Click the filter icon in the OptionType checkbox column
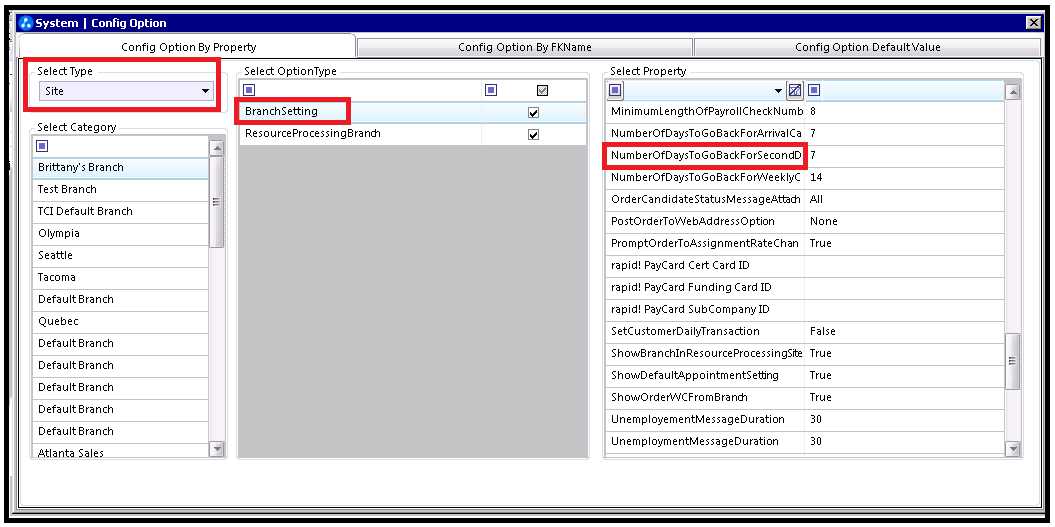Image resolution: width=1055 pixels, height=527 pixels. [491, 90]
